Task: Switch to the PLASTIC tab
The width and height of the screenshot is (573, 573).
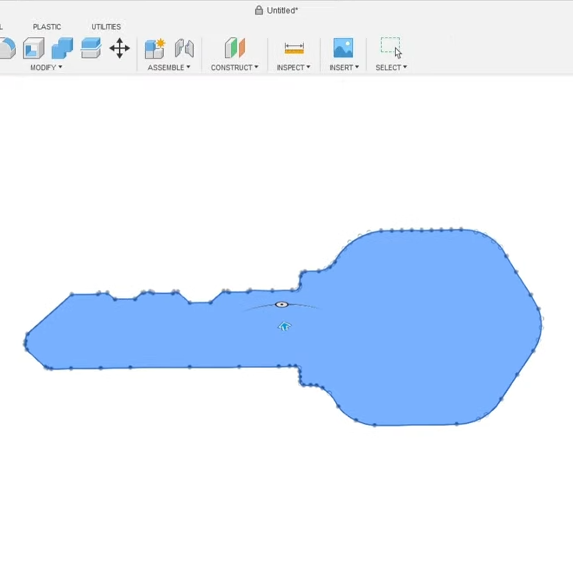Action: [x=47, y=27]
